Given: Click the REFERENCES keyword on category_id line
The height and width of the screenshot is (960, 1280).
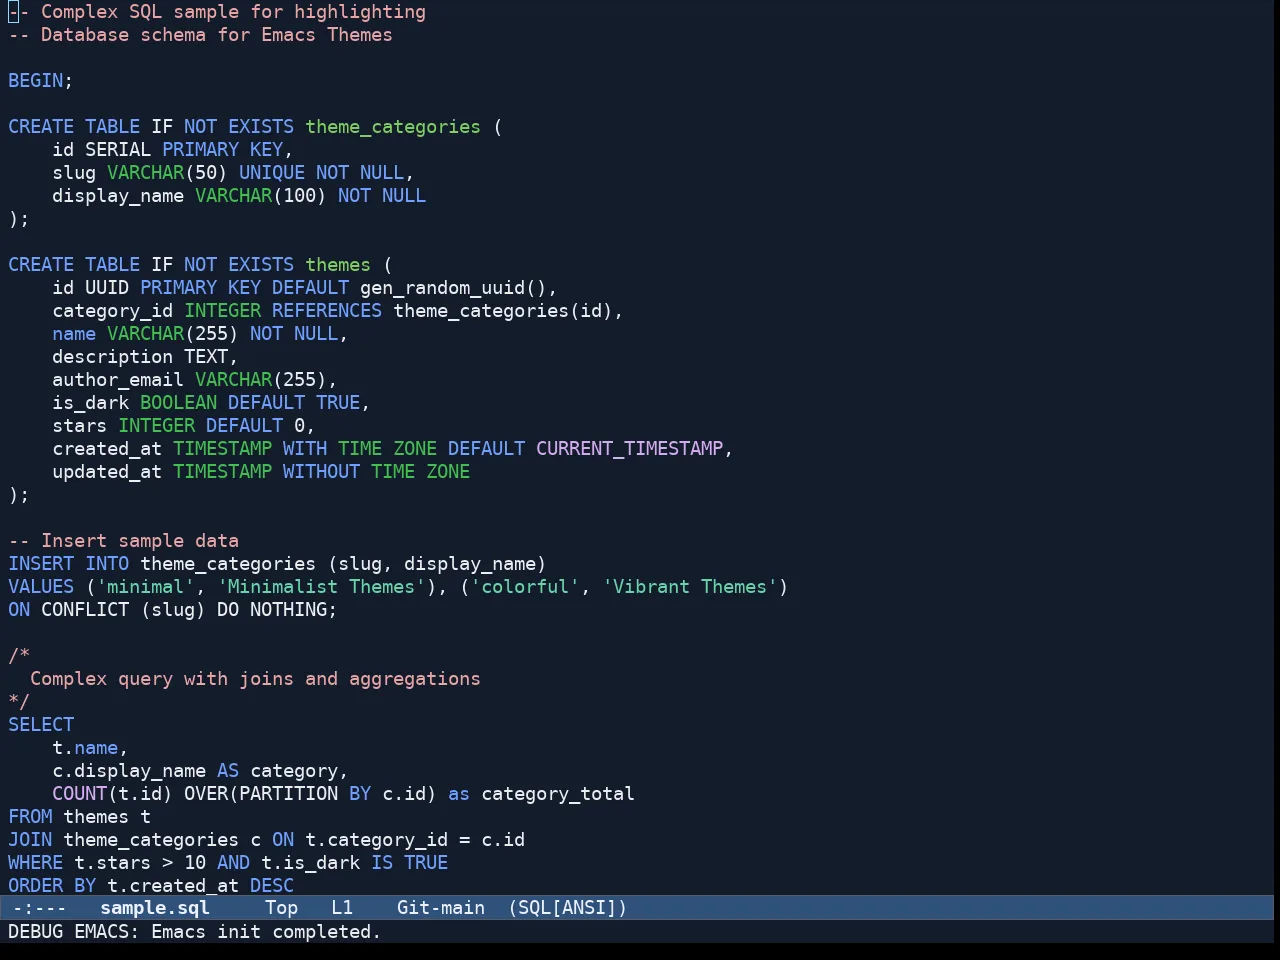Looking at the screenshot, I should click(x=327, y=311).
